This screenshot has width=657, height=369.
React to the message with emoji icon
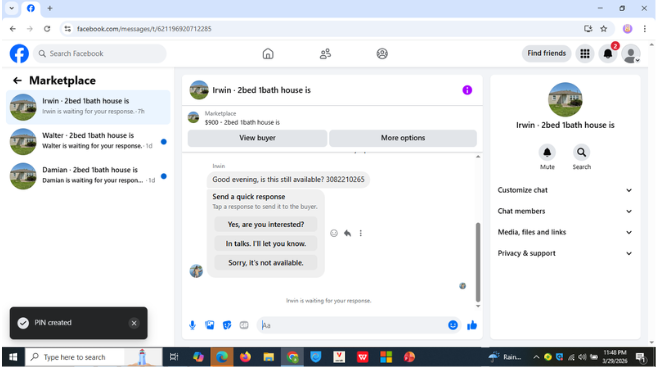334,233
